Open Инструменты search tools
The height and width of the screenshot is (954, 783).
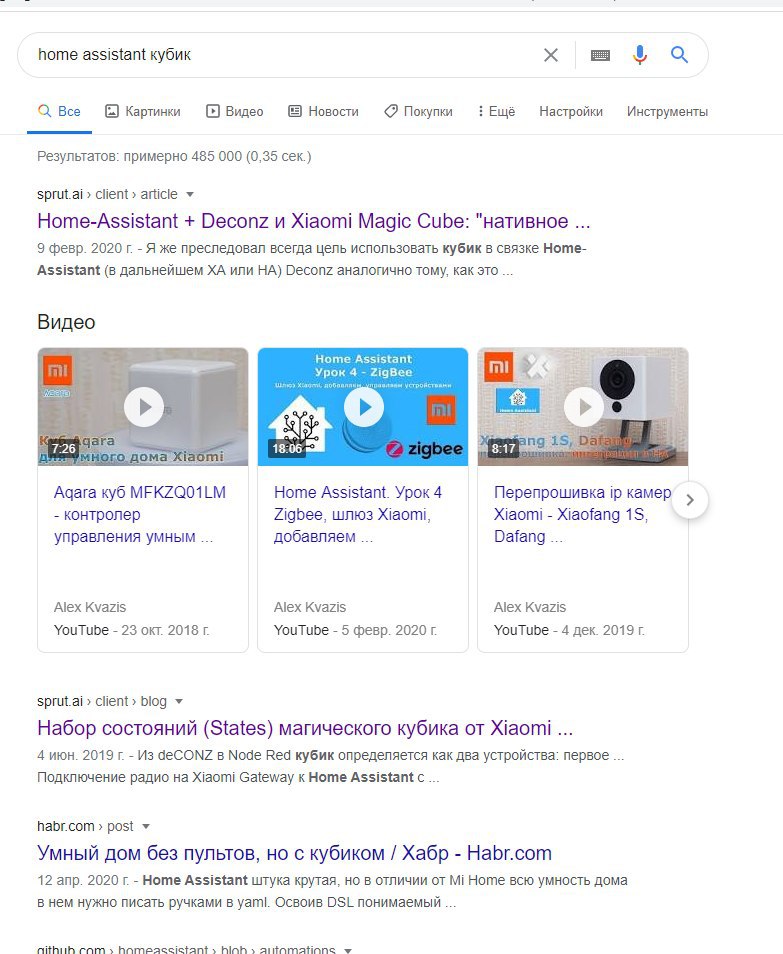667,111
